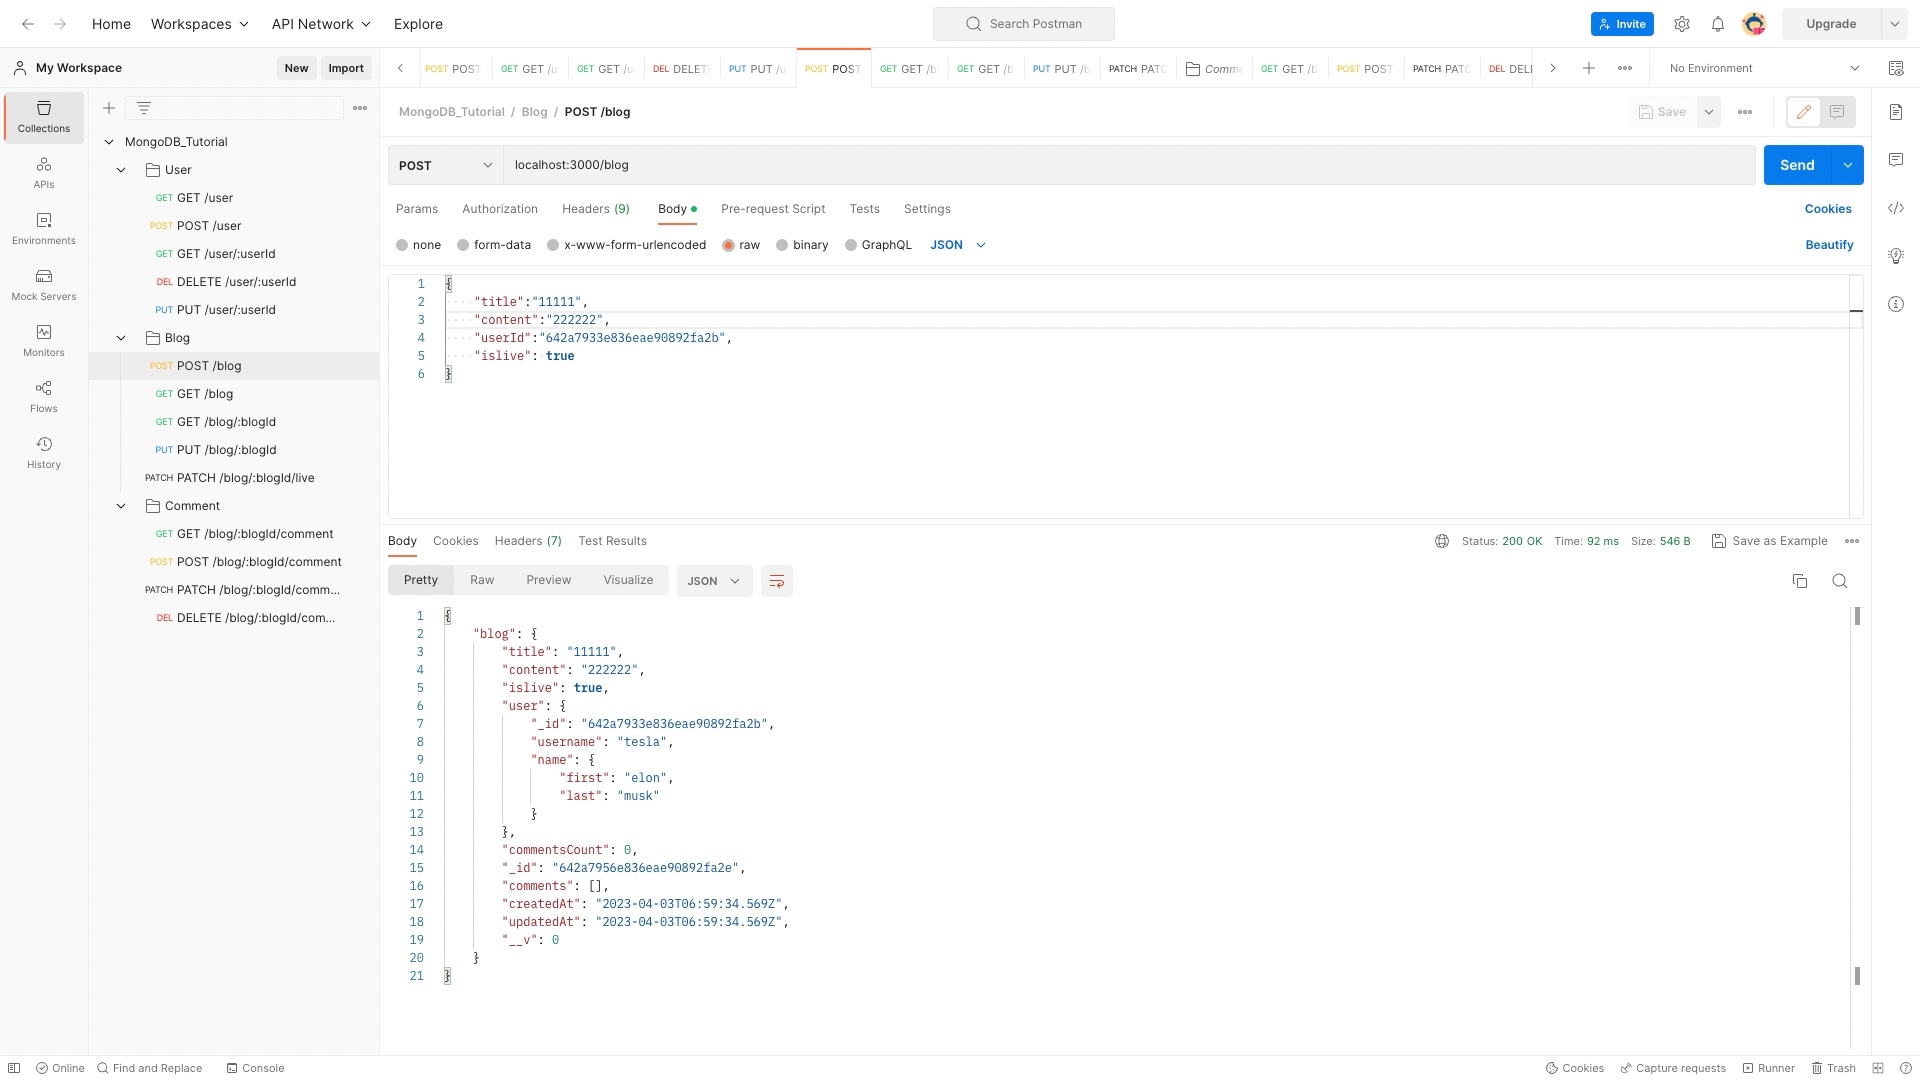This screenshot has width=1920, height=1080.
Task: Go back with the left arrow
Action: 28,24
